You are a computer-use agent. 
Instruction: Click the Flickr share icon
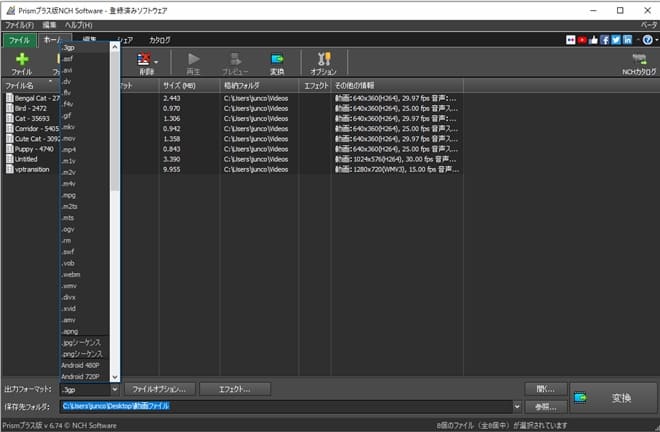(570, 40)
